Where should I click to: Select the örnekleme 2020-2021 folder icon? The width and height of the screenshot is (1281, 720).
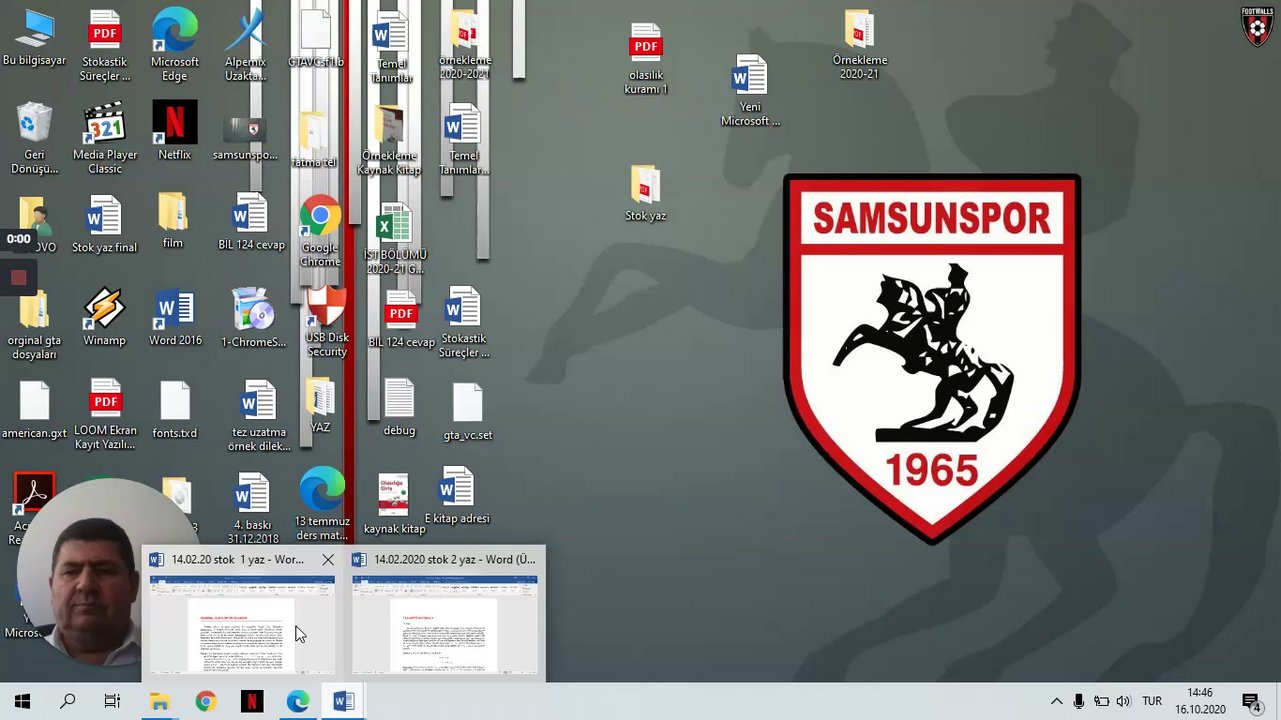[x=464, y=46]
